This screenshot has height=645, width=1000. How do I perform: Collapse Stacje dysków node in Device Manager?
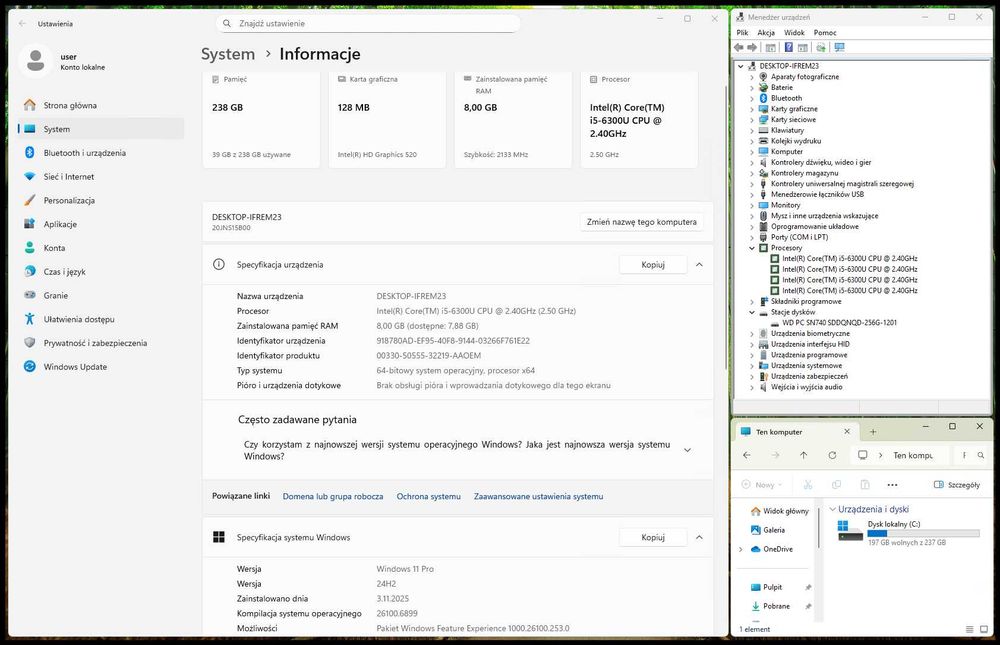point(752,313)
